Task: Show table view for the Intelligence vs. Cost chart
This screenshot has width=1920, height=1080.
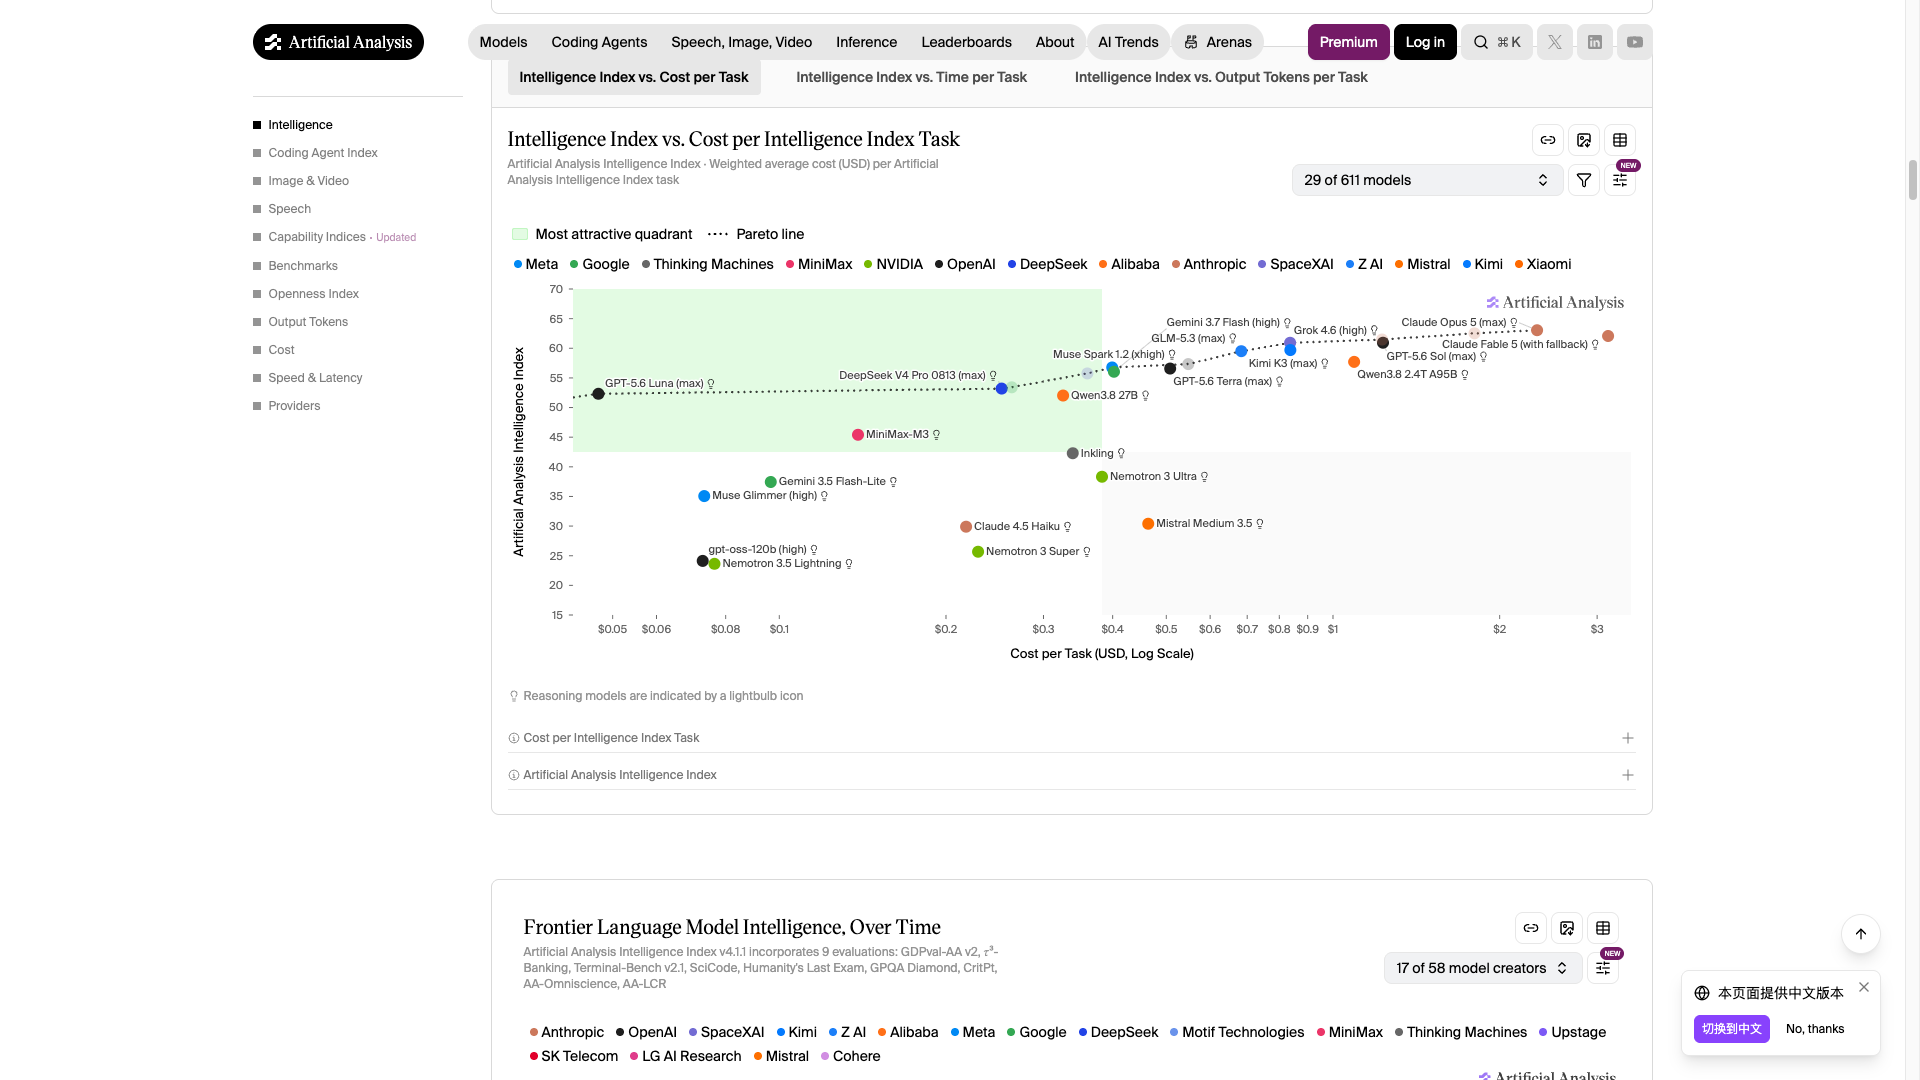Action: coord(1620,140)
